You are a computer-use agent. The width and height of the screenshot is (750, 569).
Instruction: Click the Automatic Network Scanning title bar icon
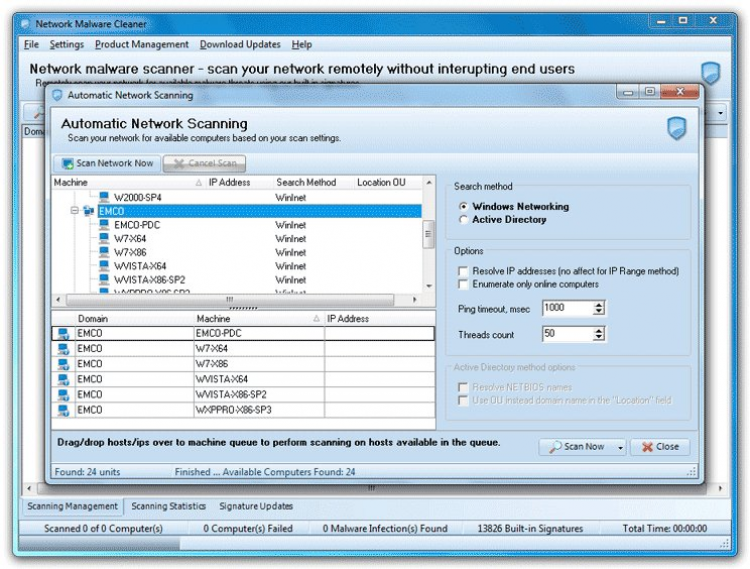[57, 95]
